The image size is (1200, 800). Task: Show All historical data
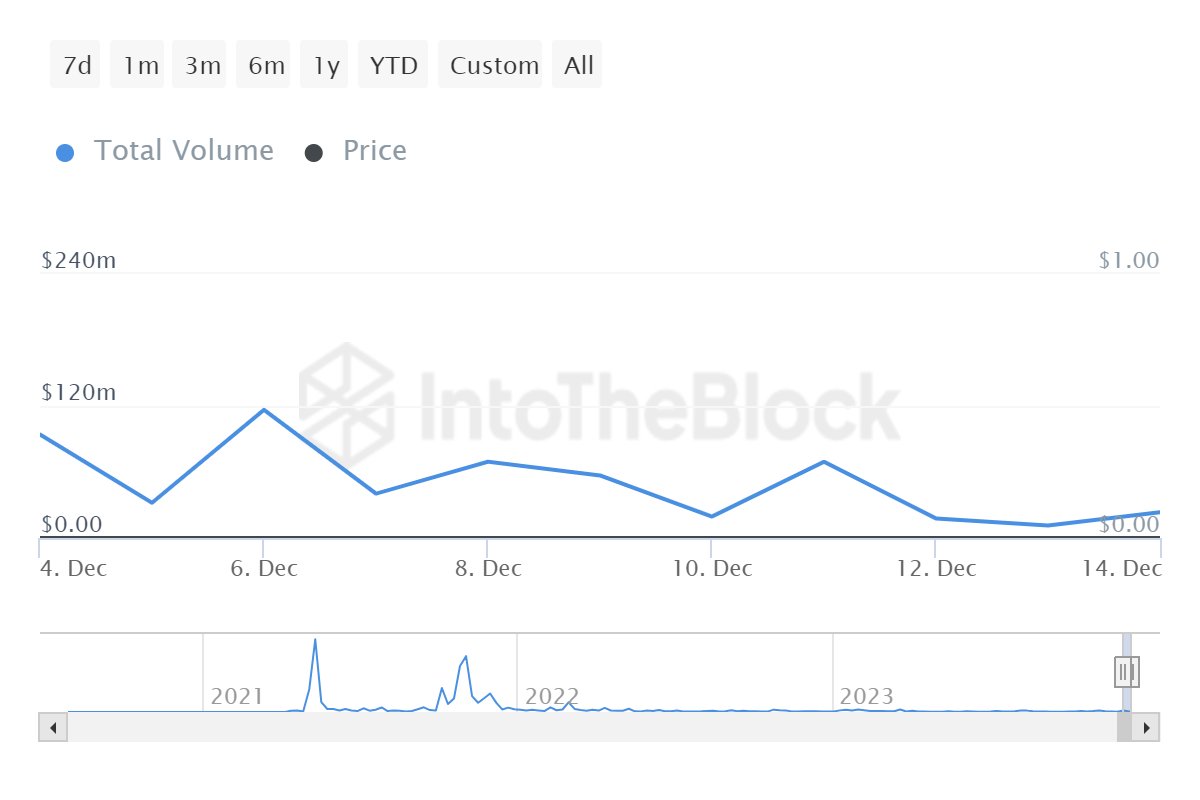tap(578, 66)
